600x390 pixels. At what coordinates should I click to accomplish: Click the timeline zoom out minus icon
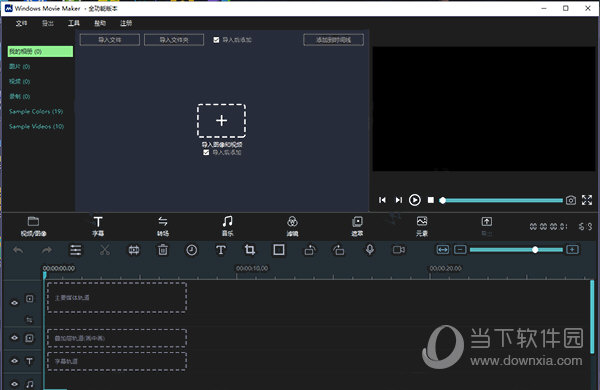click(460, 250)
